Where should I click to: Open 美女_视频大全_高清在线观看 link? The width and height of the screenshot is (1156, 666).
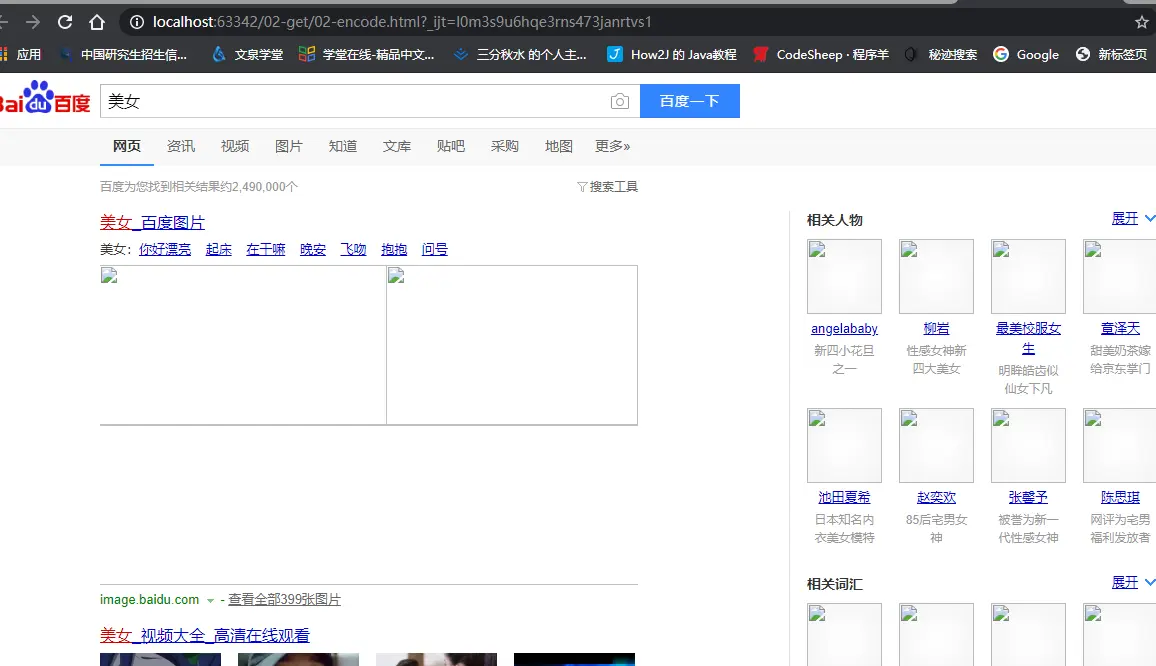pyautogui.click(x=204, y=635)
